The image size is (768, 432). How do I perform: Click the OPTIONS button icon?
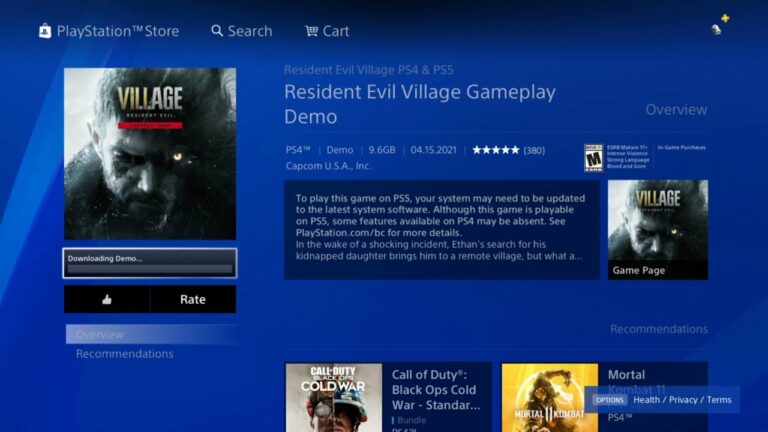pos(609,400)
